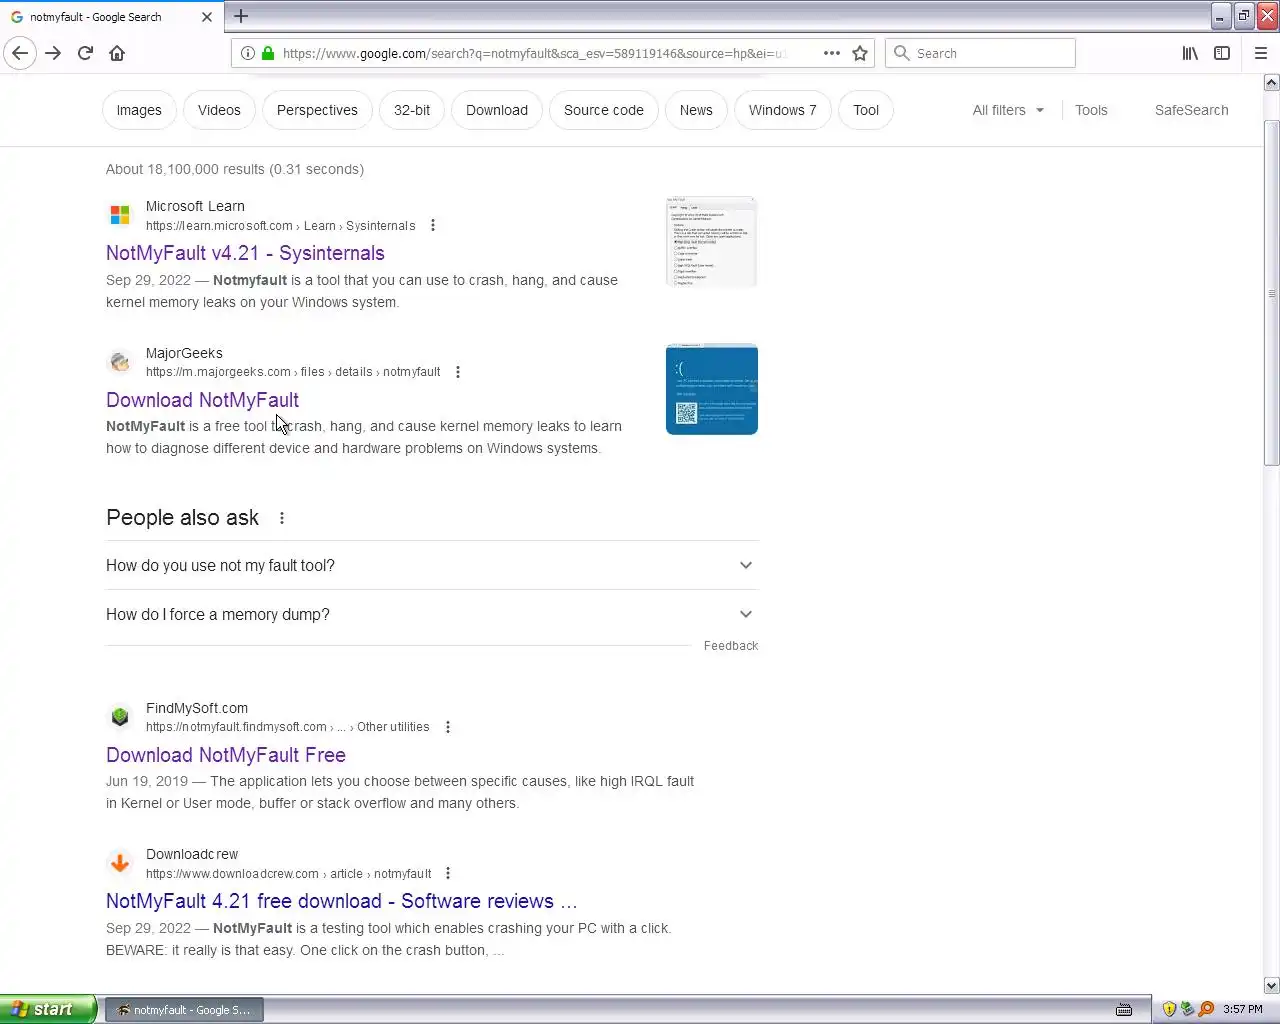
Task: Click the address bar URL field
Action: pyautogui.click(x=535, y=53)
